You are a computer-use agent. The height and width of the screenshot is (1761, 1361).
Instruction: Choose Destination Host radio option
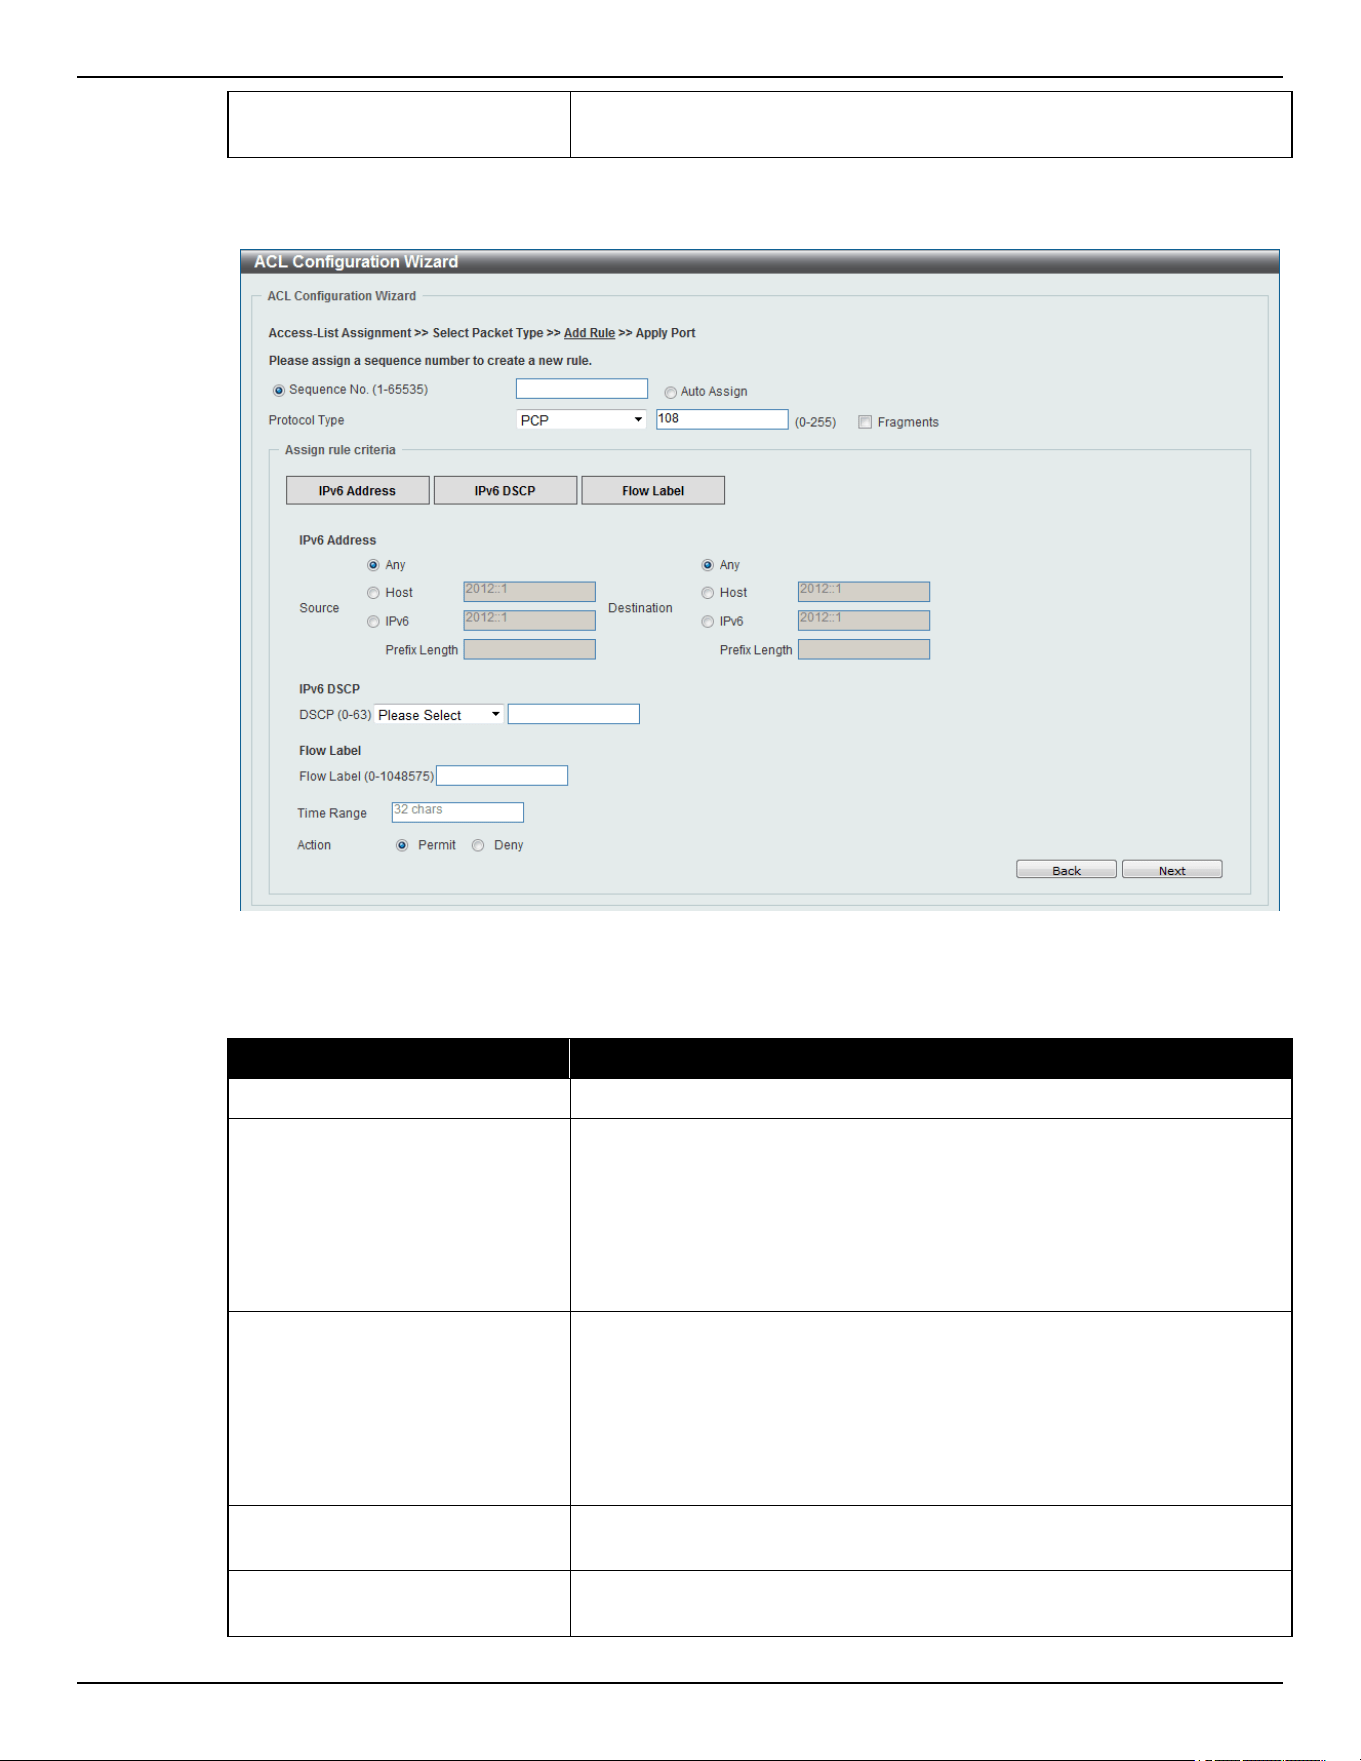[707, 593]
